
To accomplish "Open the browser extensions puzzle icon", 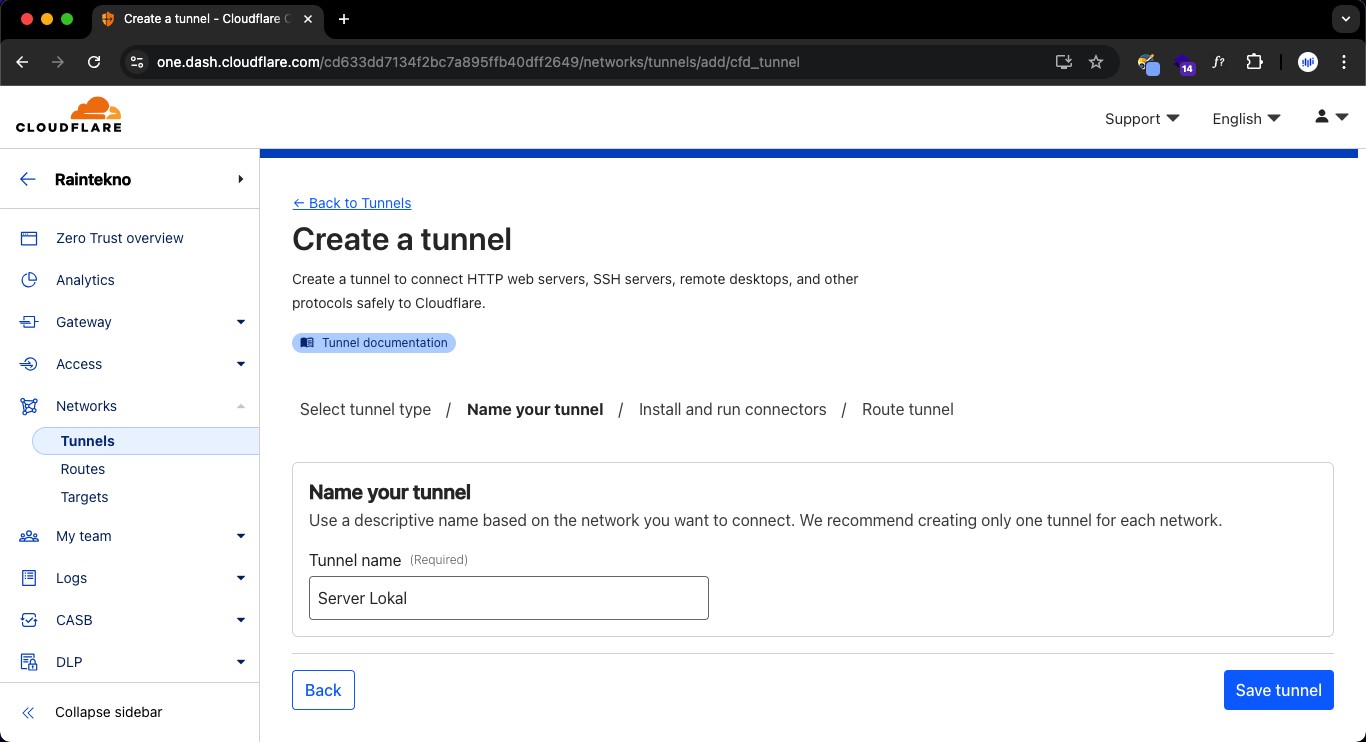I will (1254, 62).
